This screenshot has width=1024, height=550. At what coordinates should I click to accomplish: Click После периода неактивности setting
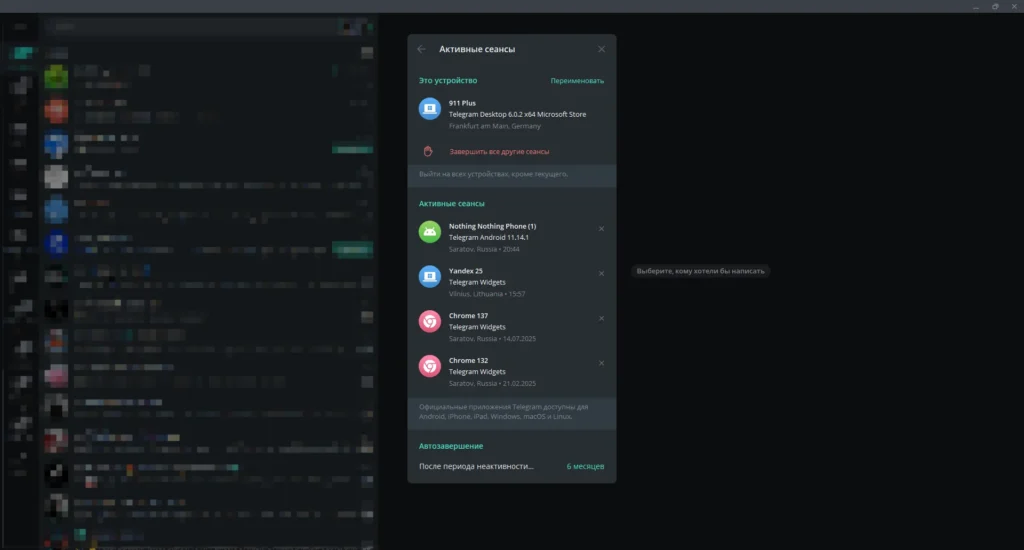[x=511, y=466]
